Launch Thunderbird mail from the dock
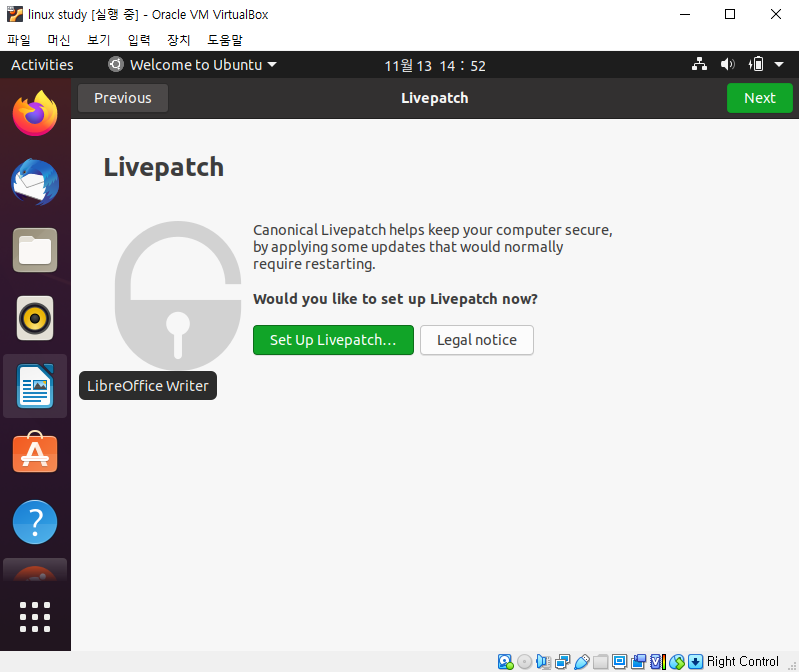Screen dimensions: 799x672 coord(35,182)
